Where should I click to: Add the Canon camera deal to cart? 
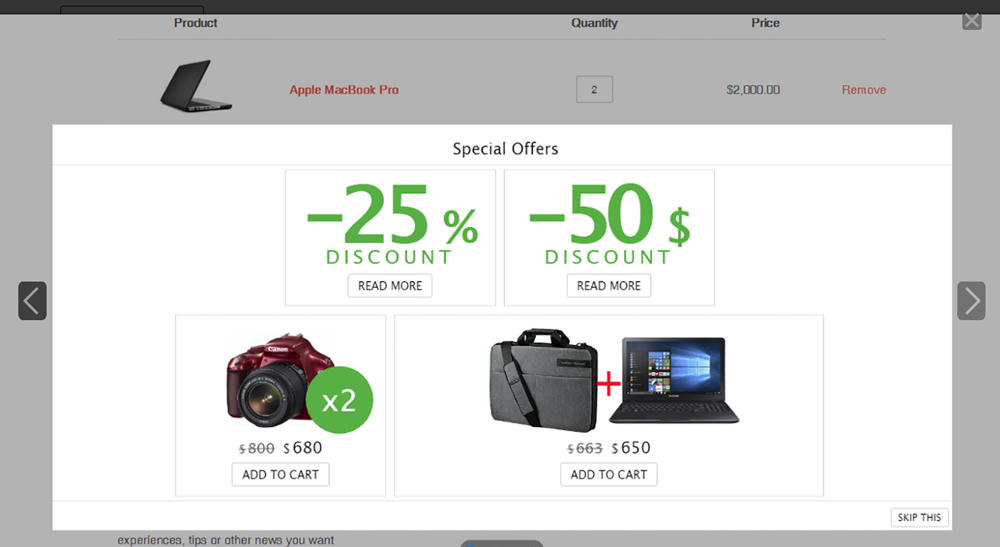[x=281, y=474]
